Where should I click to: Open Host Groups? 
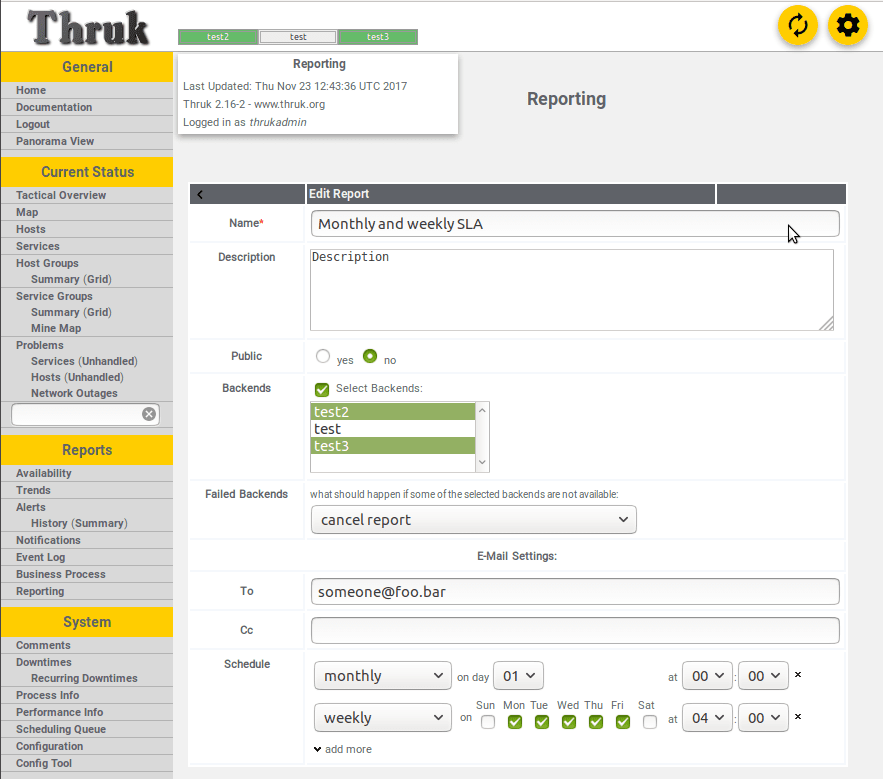[x=47, y=263]
